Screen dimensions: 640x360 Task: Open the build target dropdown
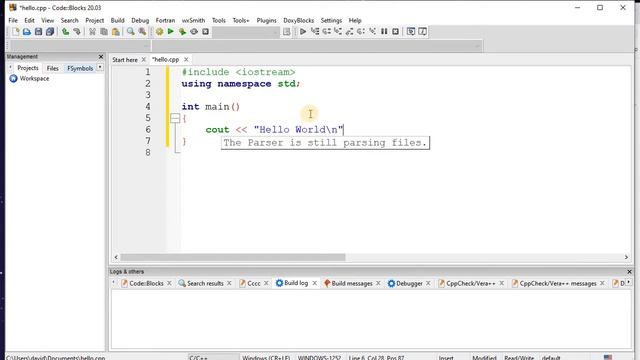(x=246, y=32)
